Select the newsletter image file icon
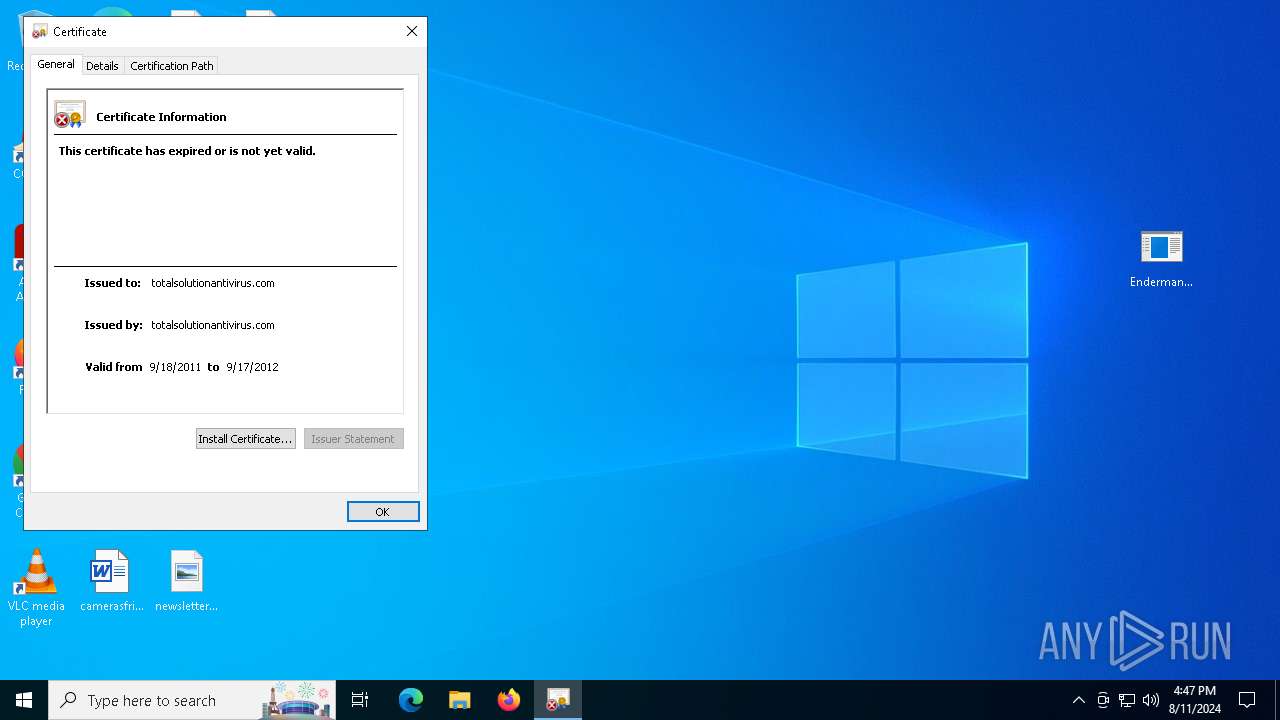 186,581
